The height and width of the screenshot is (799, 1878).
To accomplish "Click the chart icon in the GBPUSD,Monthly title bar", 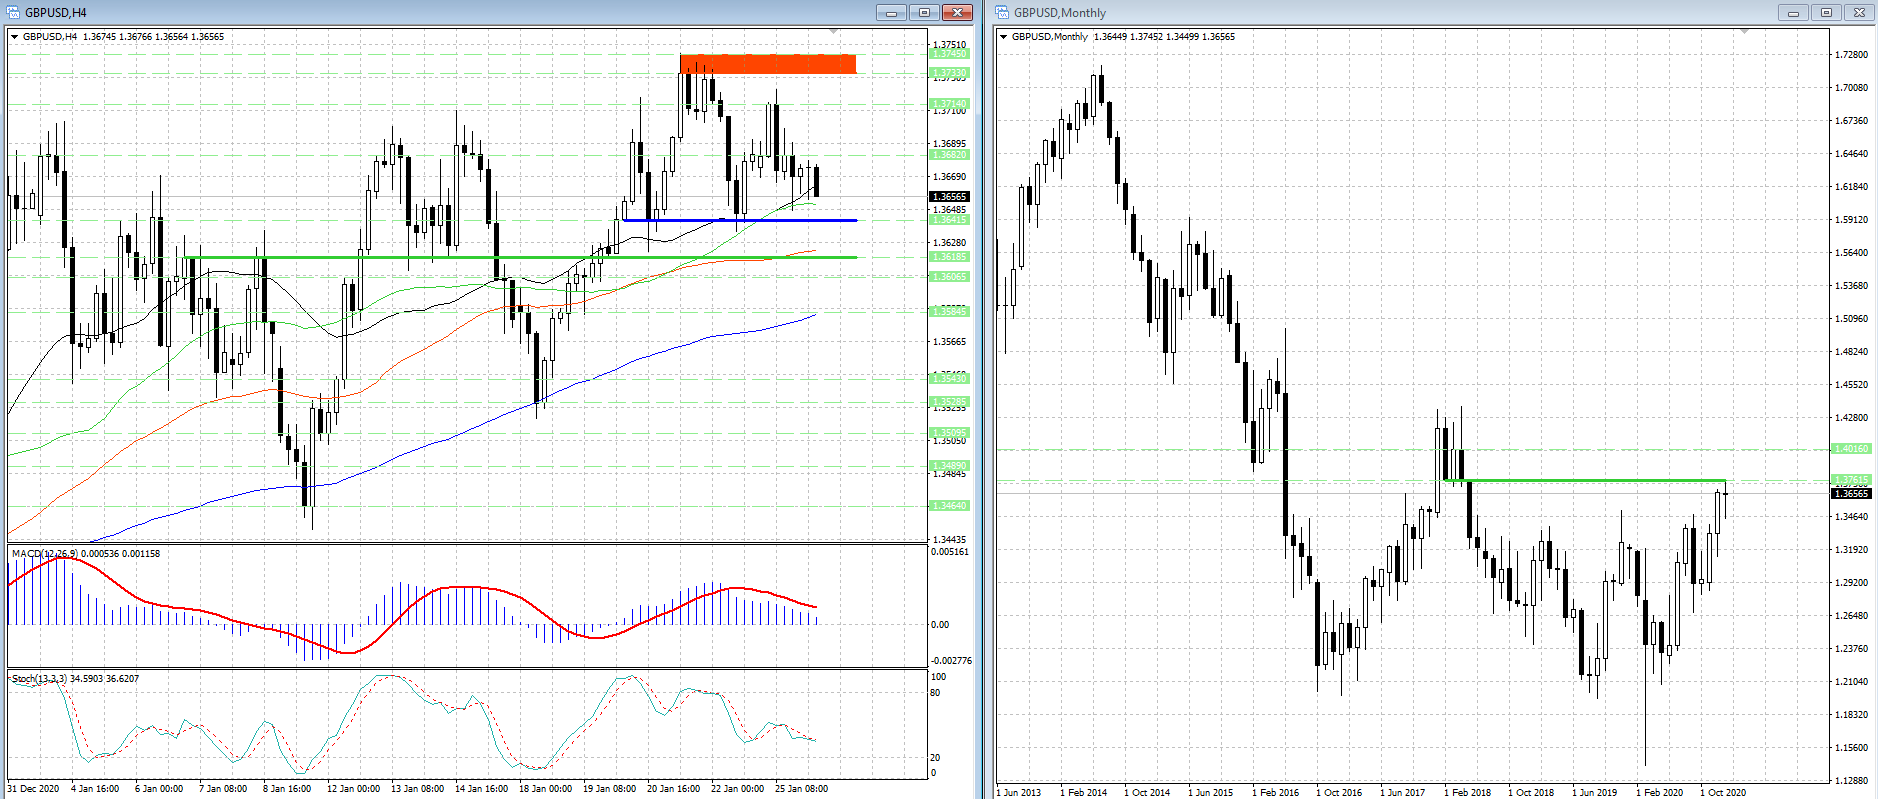I will tap(1002, 12).
